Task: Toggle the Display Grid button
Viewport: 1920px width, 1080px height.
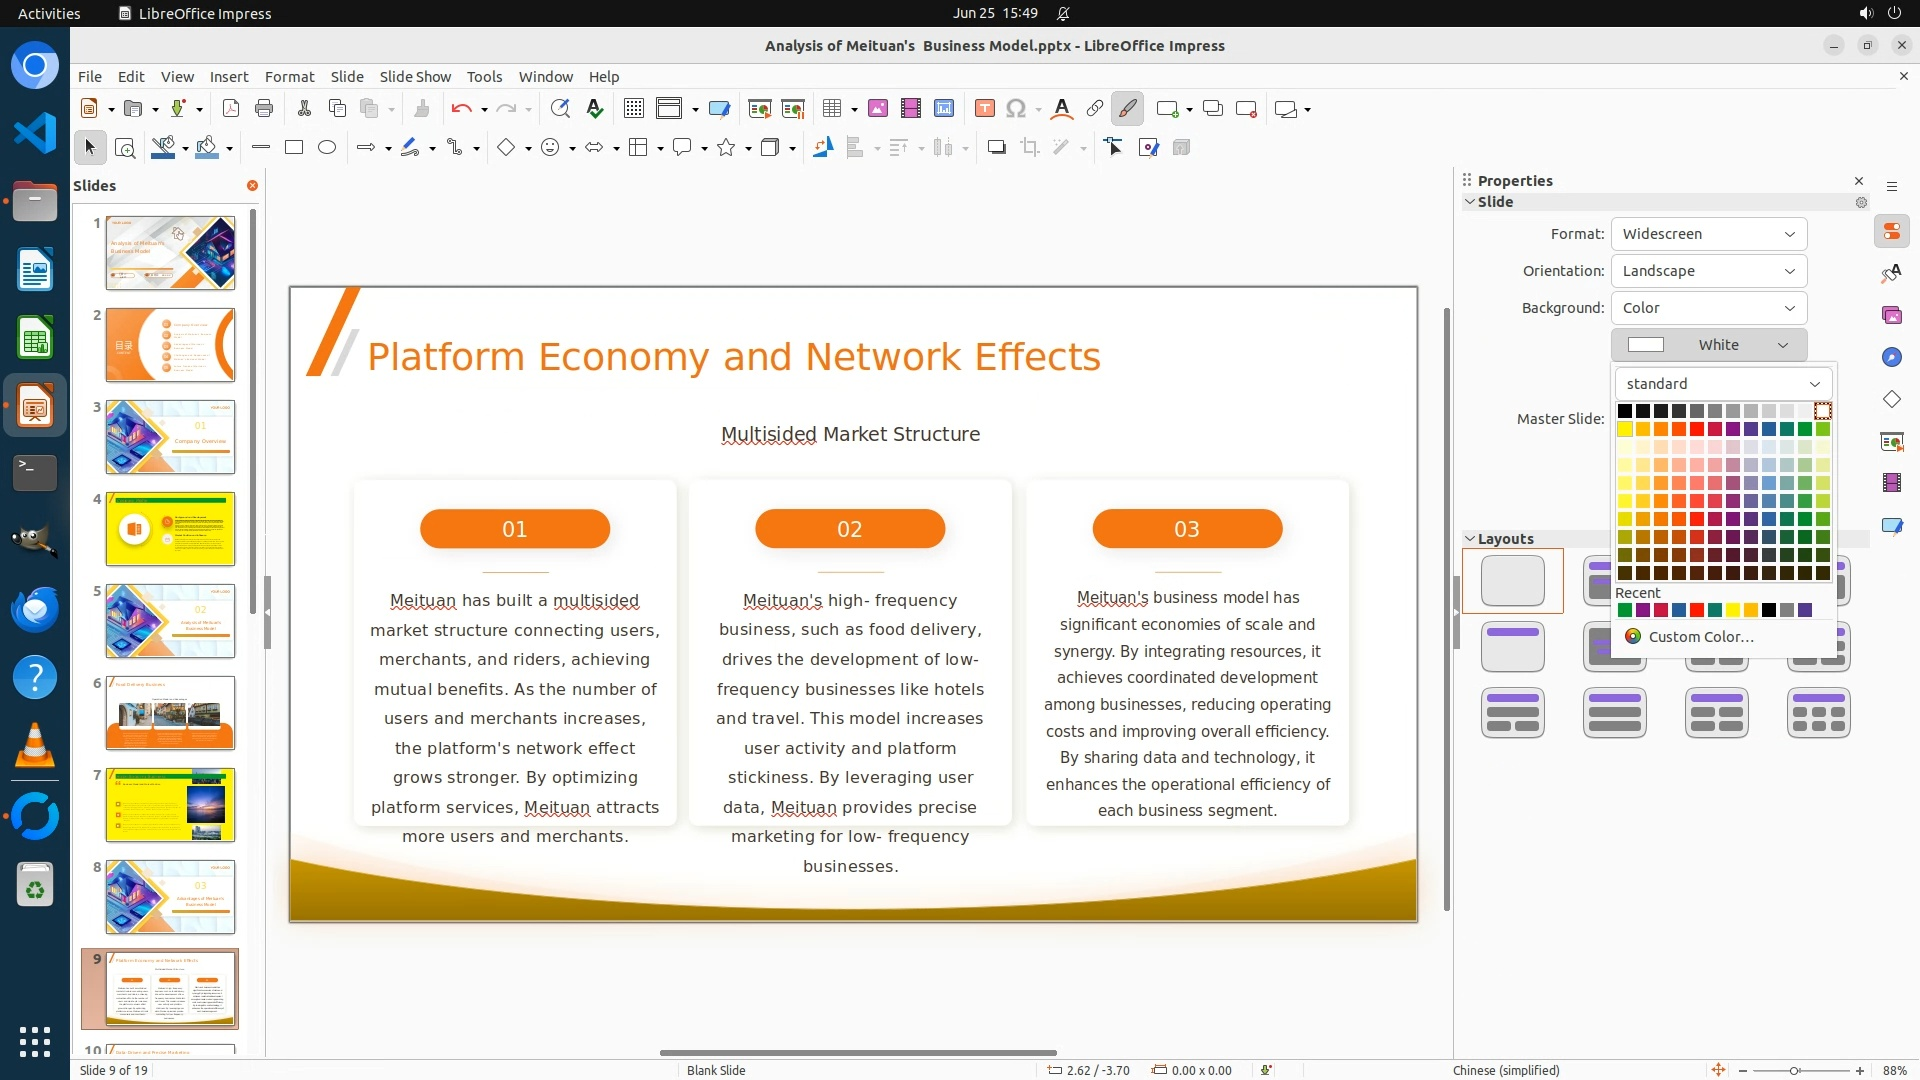Action: pyautogui.click(x=633, y=109)
